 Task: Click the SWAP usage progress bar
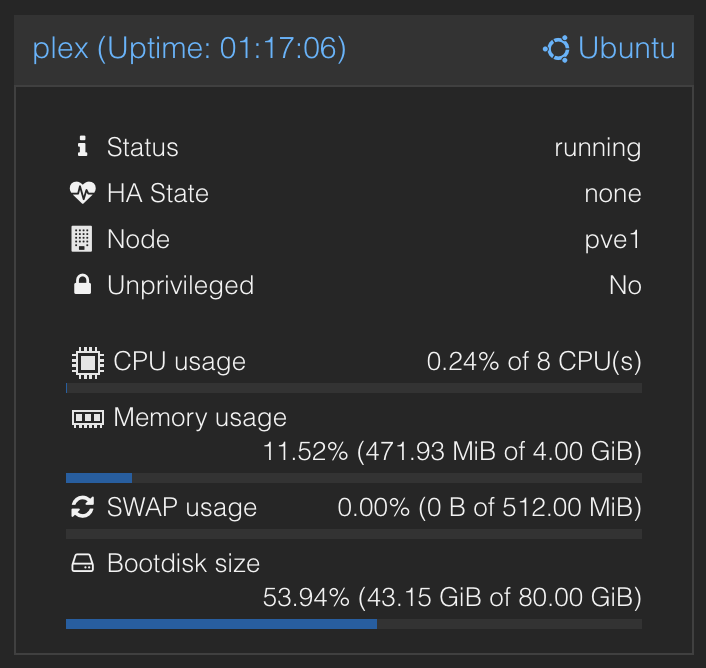click(x=354, y=533)
